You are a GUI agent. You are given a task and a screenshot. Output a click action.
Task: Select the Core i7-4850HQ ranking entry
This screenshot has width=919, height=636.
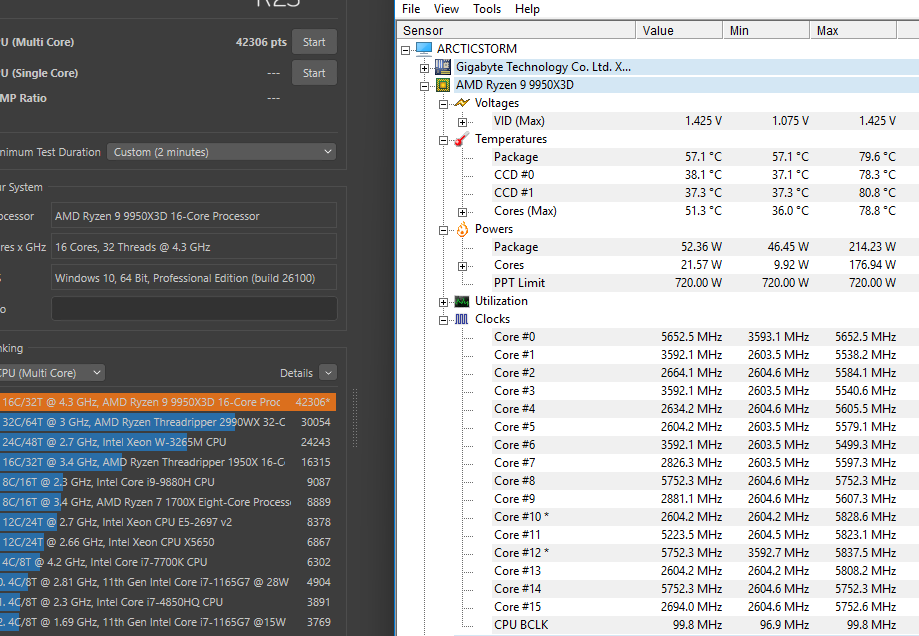(168, 602)
